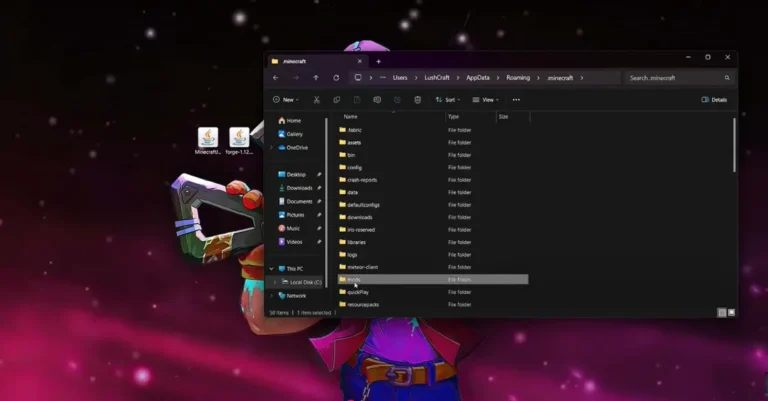The width and height of the screenshot is (768, 401).
Task: Expand the hidden breadcrumb ellipsis
Action: [383, 78]
